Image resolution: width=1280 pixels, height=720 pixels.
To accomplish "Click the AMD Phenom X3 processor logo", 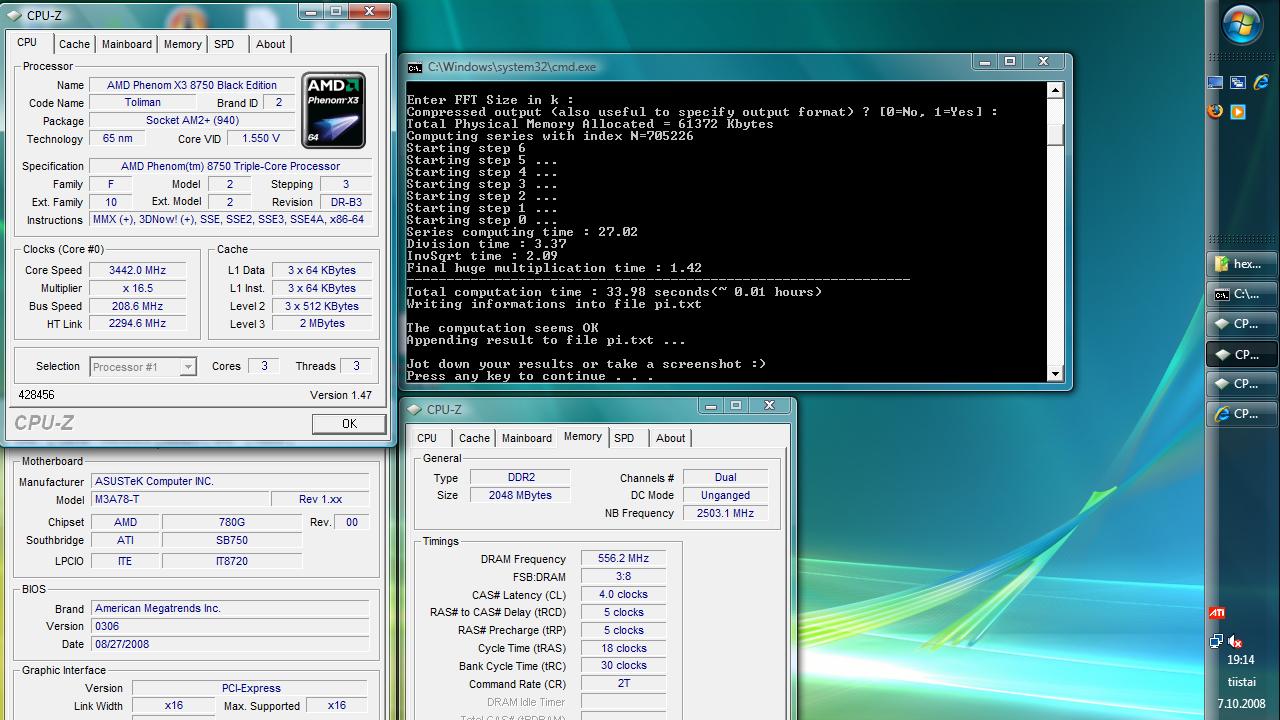I will [x=334, y=108].
